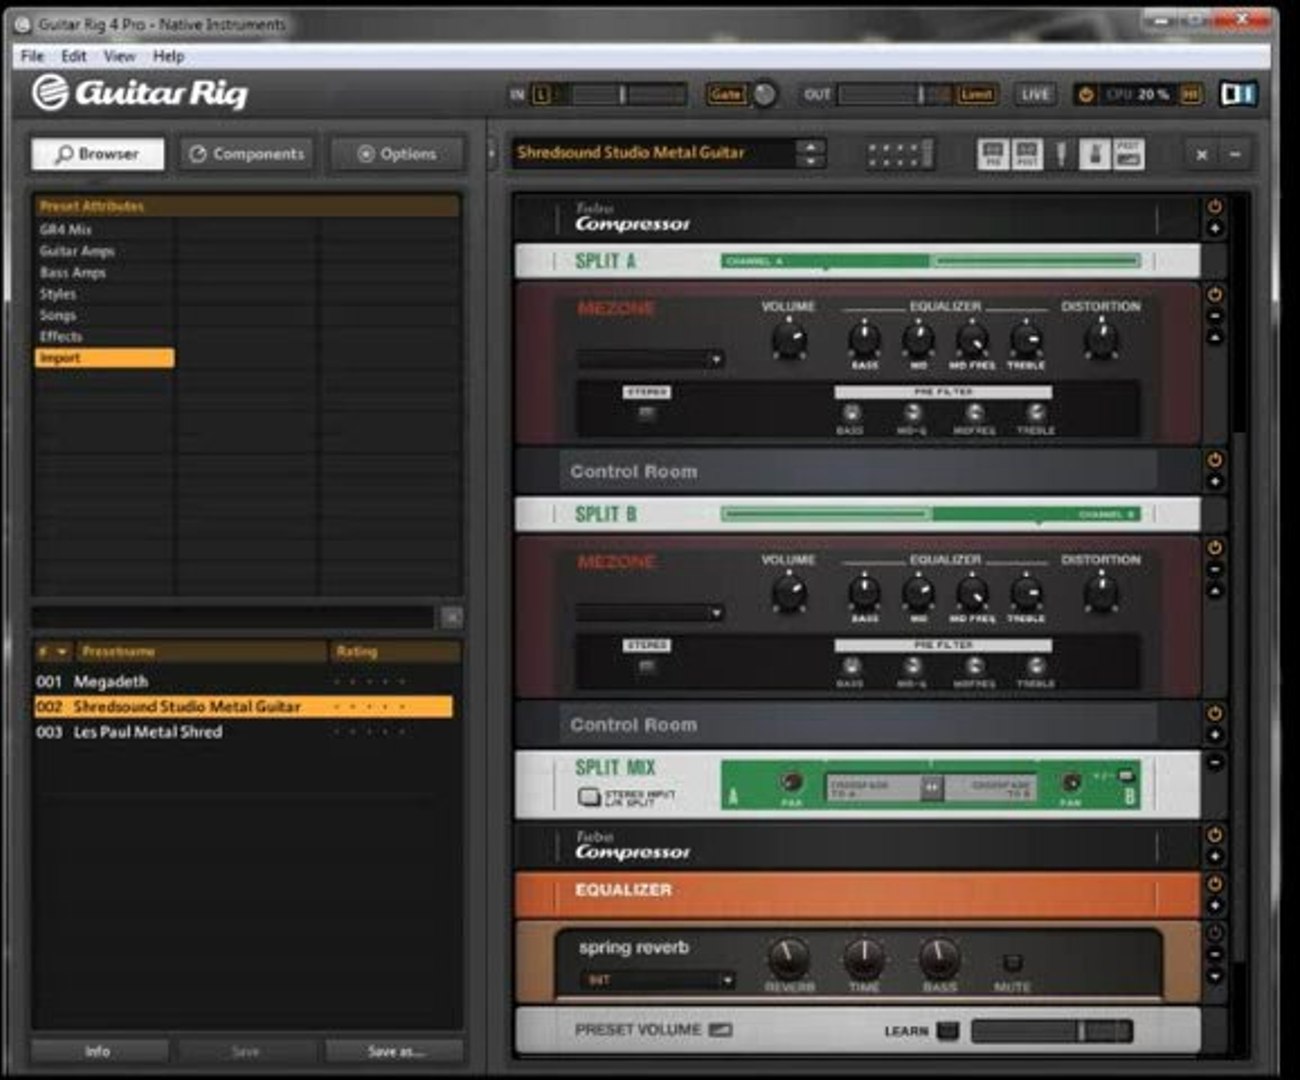Minimize the Split Mix module
This screenshot has height=1080, width=1300.
1215,762
